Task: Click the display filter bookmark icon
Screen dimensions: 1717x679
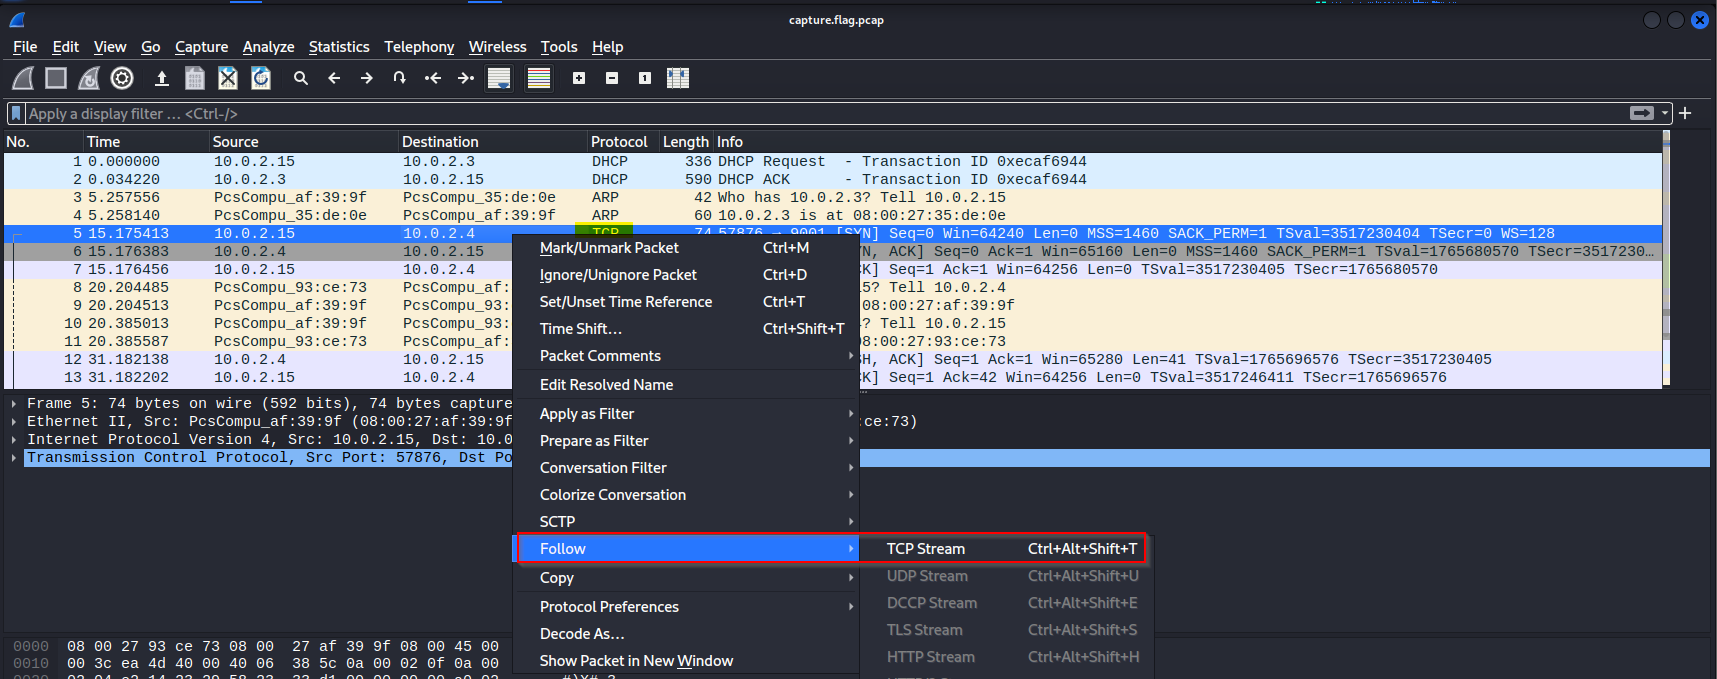Action: point(16,113)
